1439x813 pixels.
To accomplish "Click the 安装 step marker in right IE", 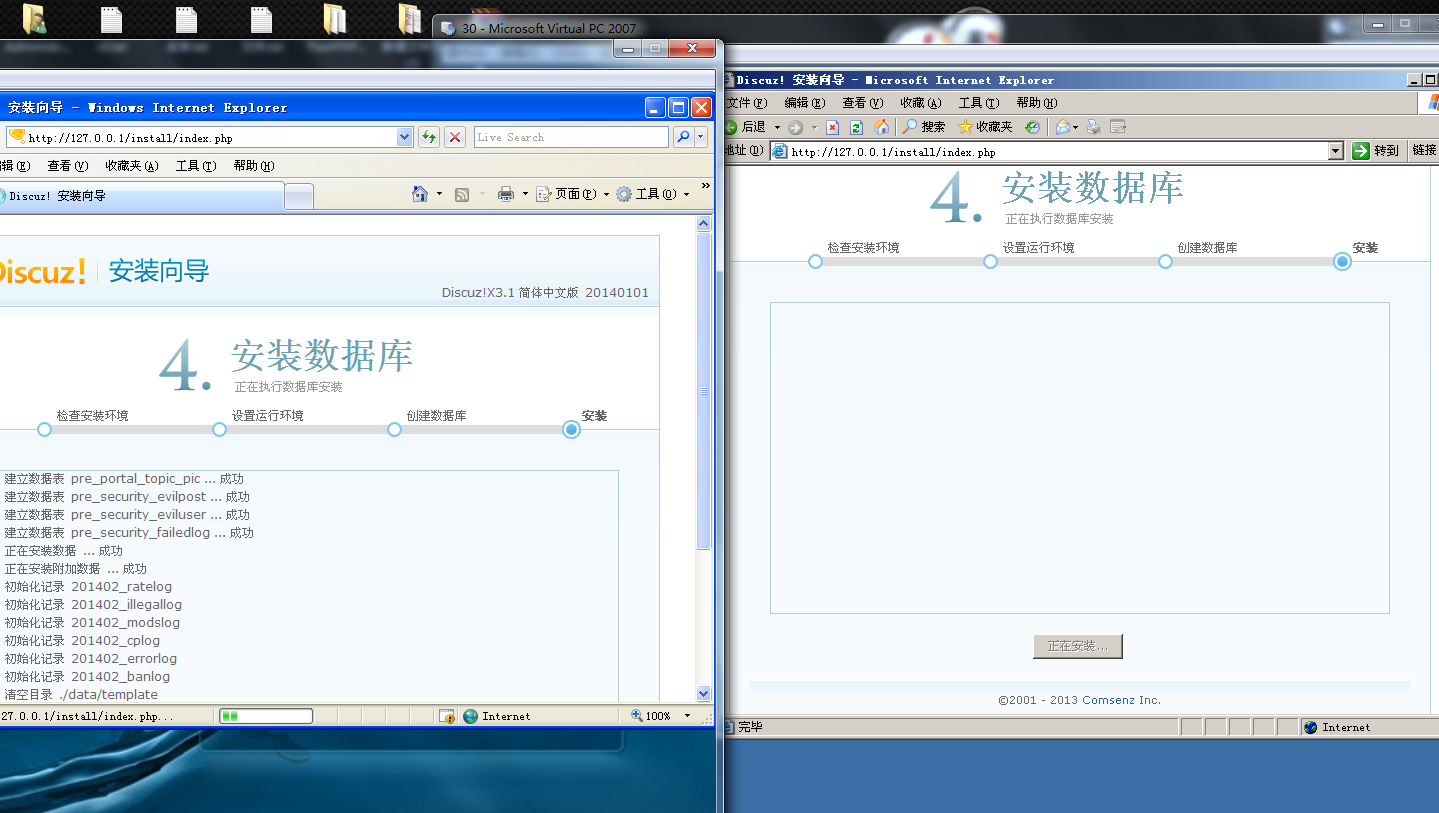I will coord(1342,261).
